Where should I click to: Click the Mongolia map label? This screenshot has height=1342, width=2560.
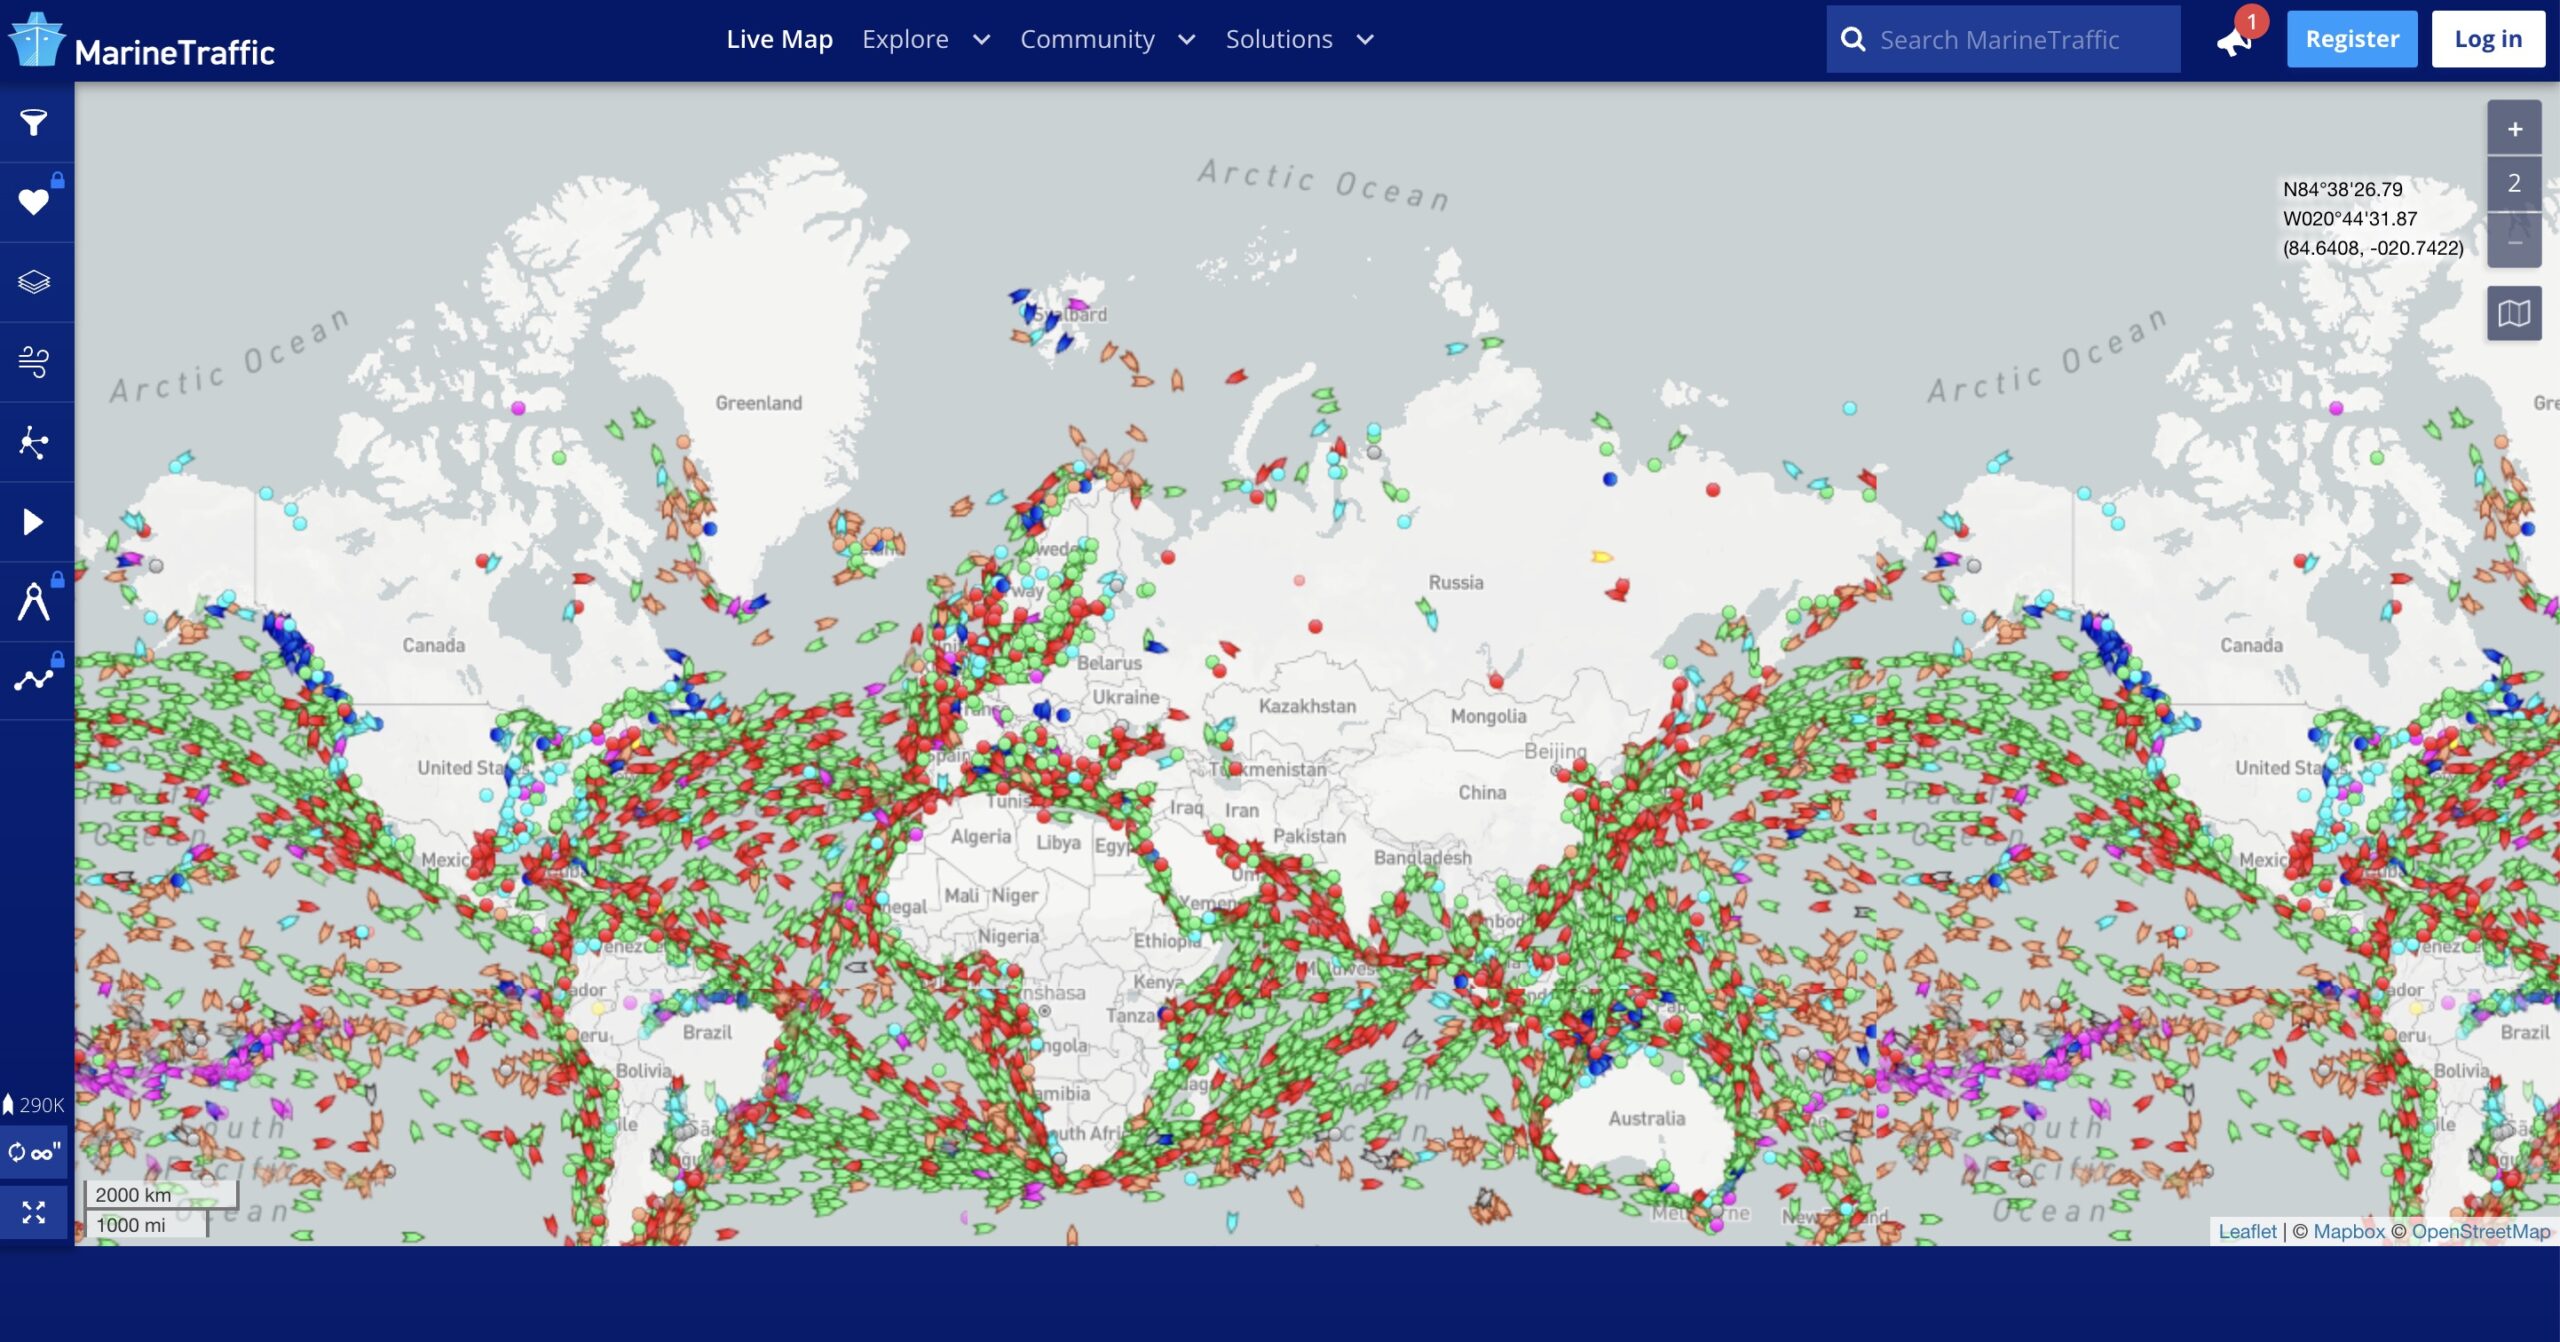[1488, 716]
